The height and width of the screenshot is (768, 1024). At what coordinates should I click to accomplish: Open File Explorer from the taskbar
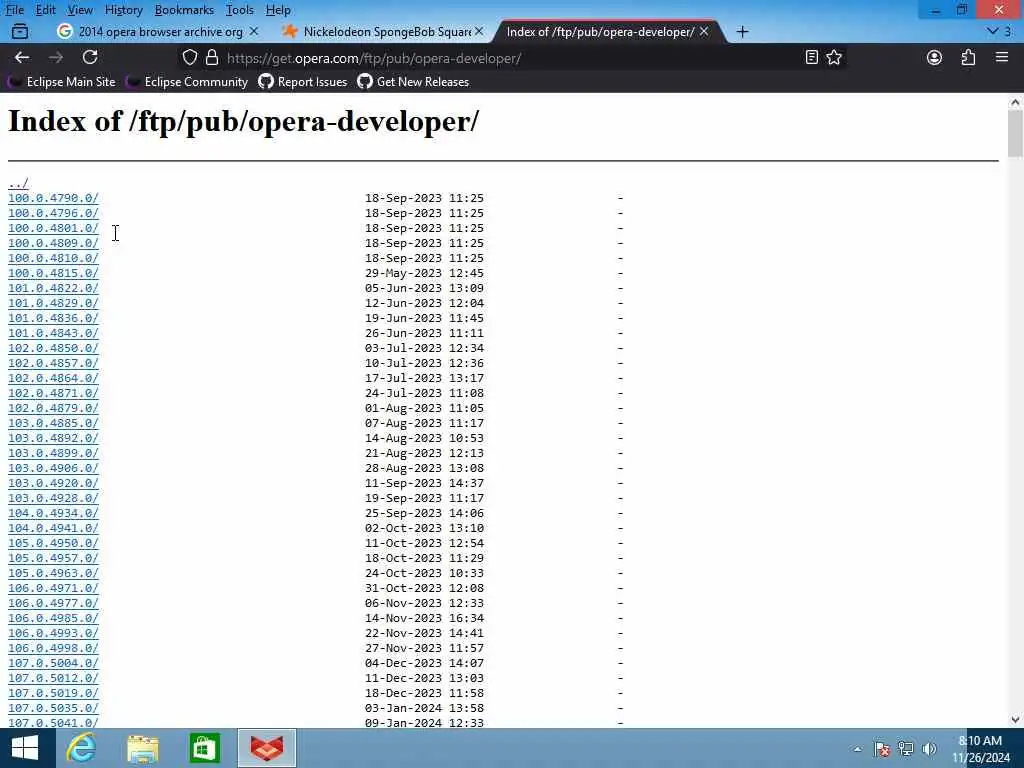pos(143,748)
